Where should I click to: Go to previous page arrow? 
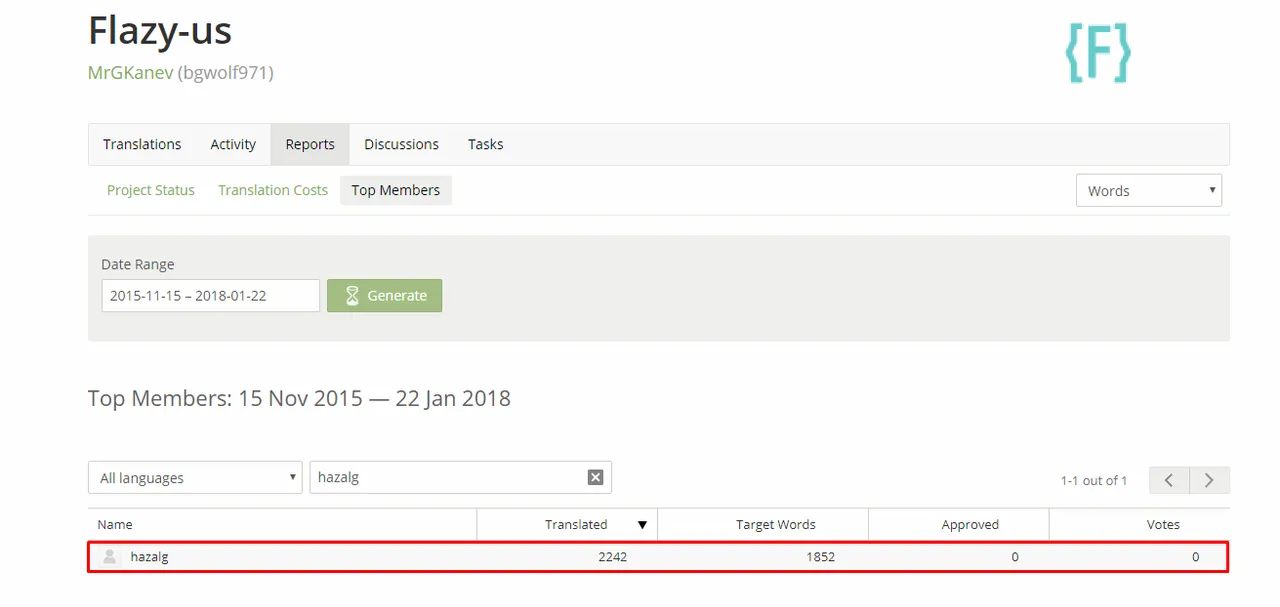point(1169,480)
